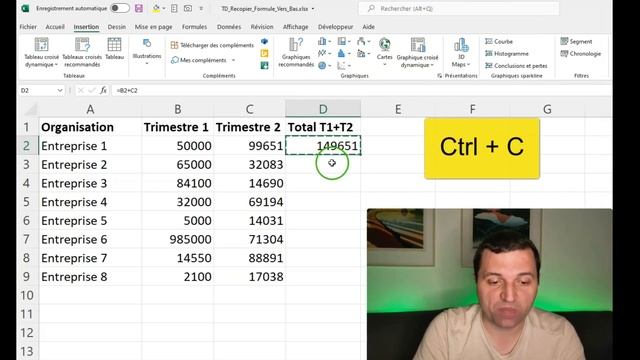Switch to the Données tab
Screen dimensions: 640x360
229,27
